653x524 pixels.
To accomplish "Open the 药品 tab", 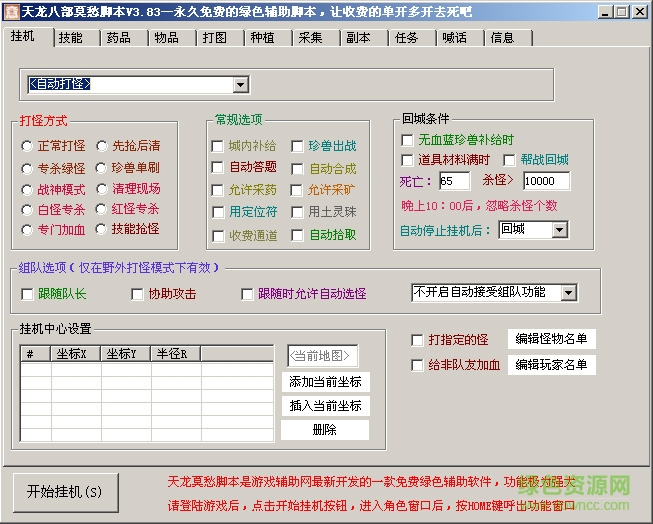I will pos(118,38).
